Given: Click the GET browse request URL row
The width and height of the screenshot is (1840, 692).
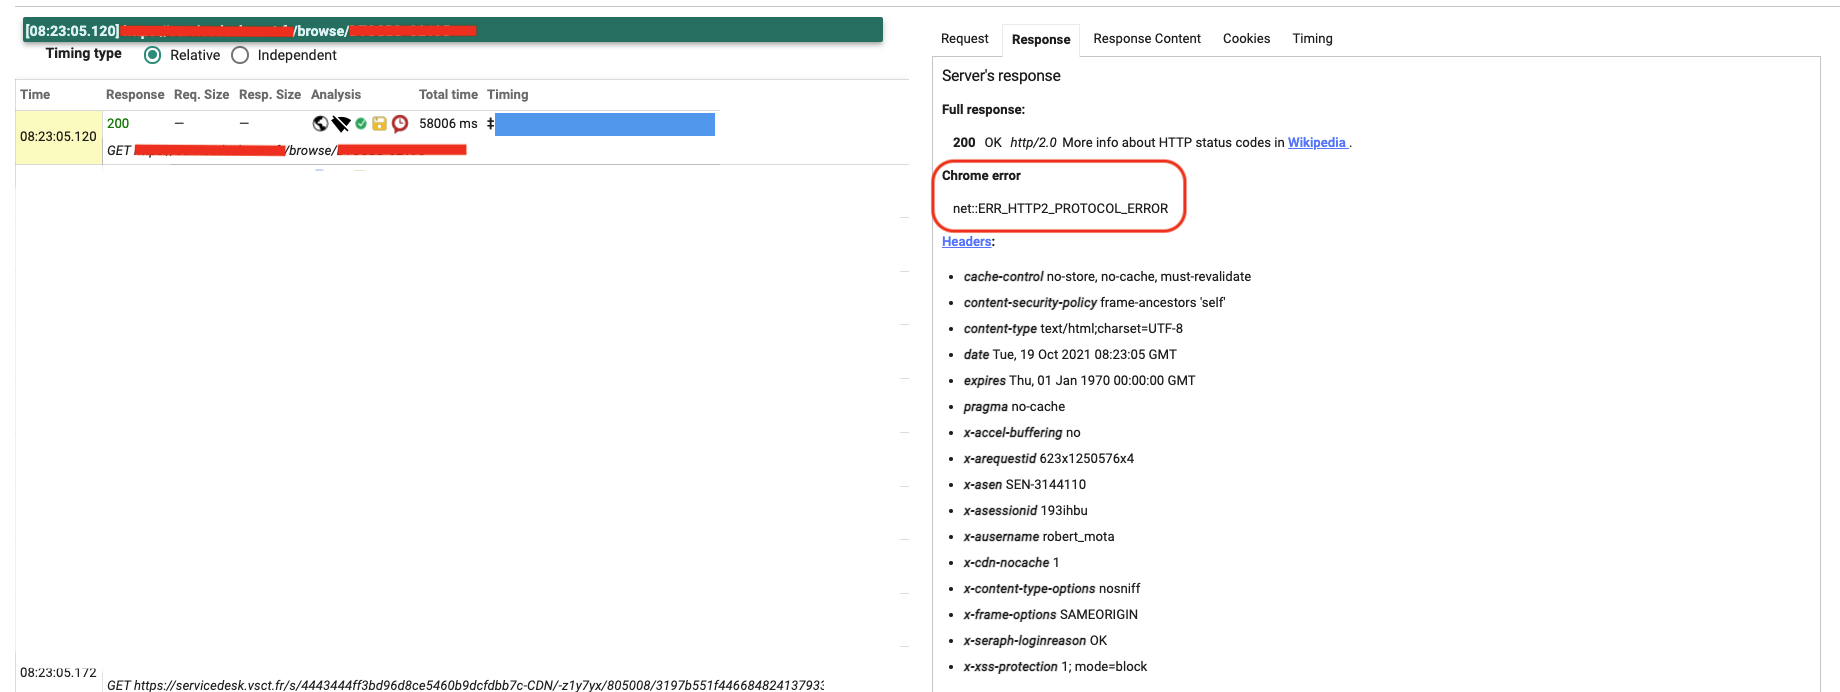Looking at the screenshot, I should coord(288,151).
